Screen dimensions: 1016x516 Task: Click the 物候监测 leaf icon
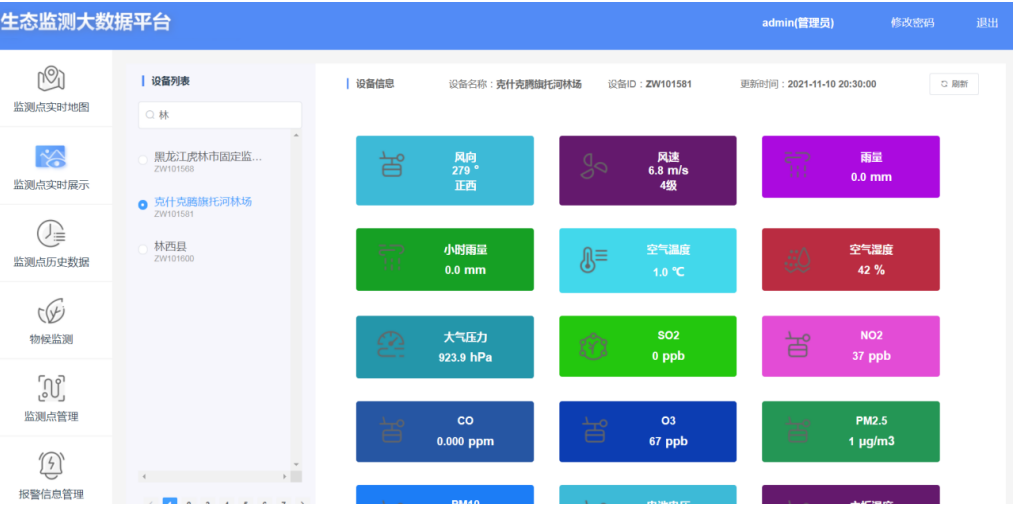(51, 311)
